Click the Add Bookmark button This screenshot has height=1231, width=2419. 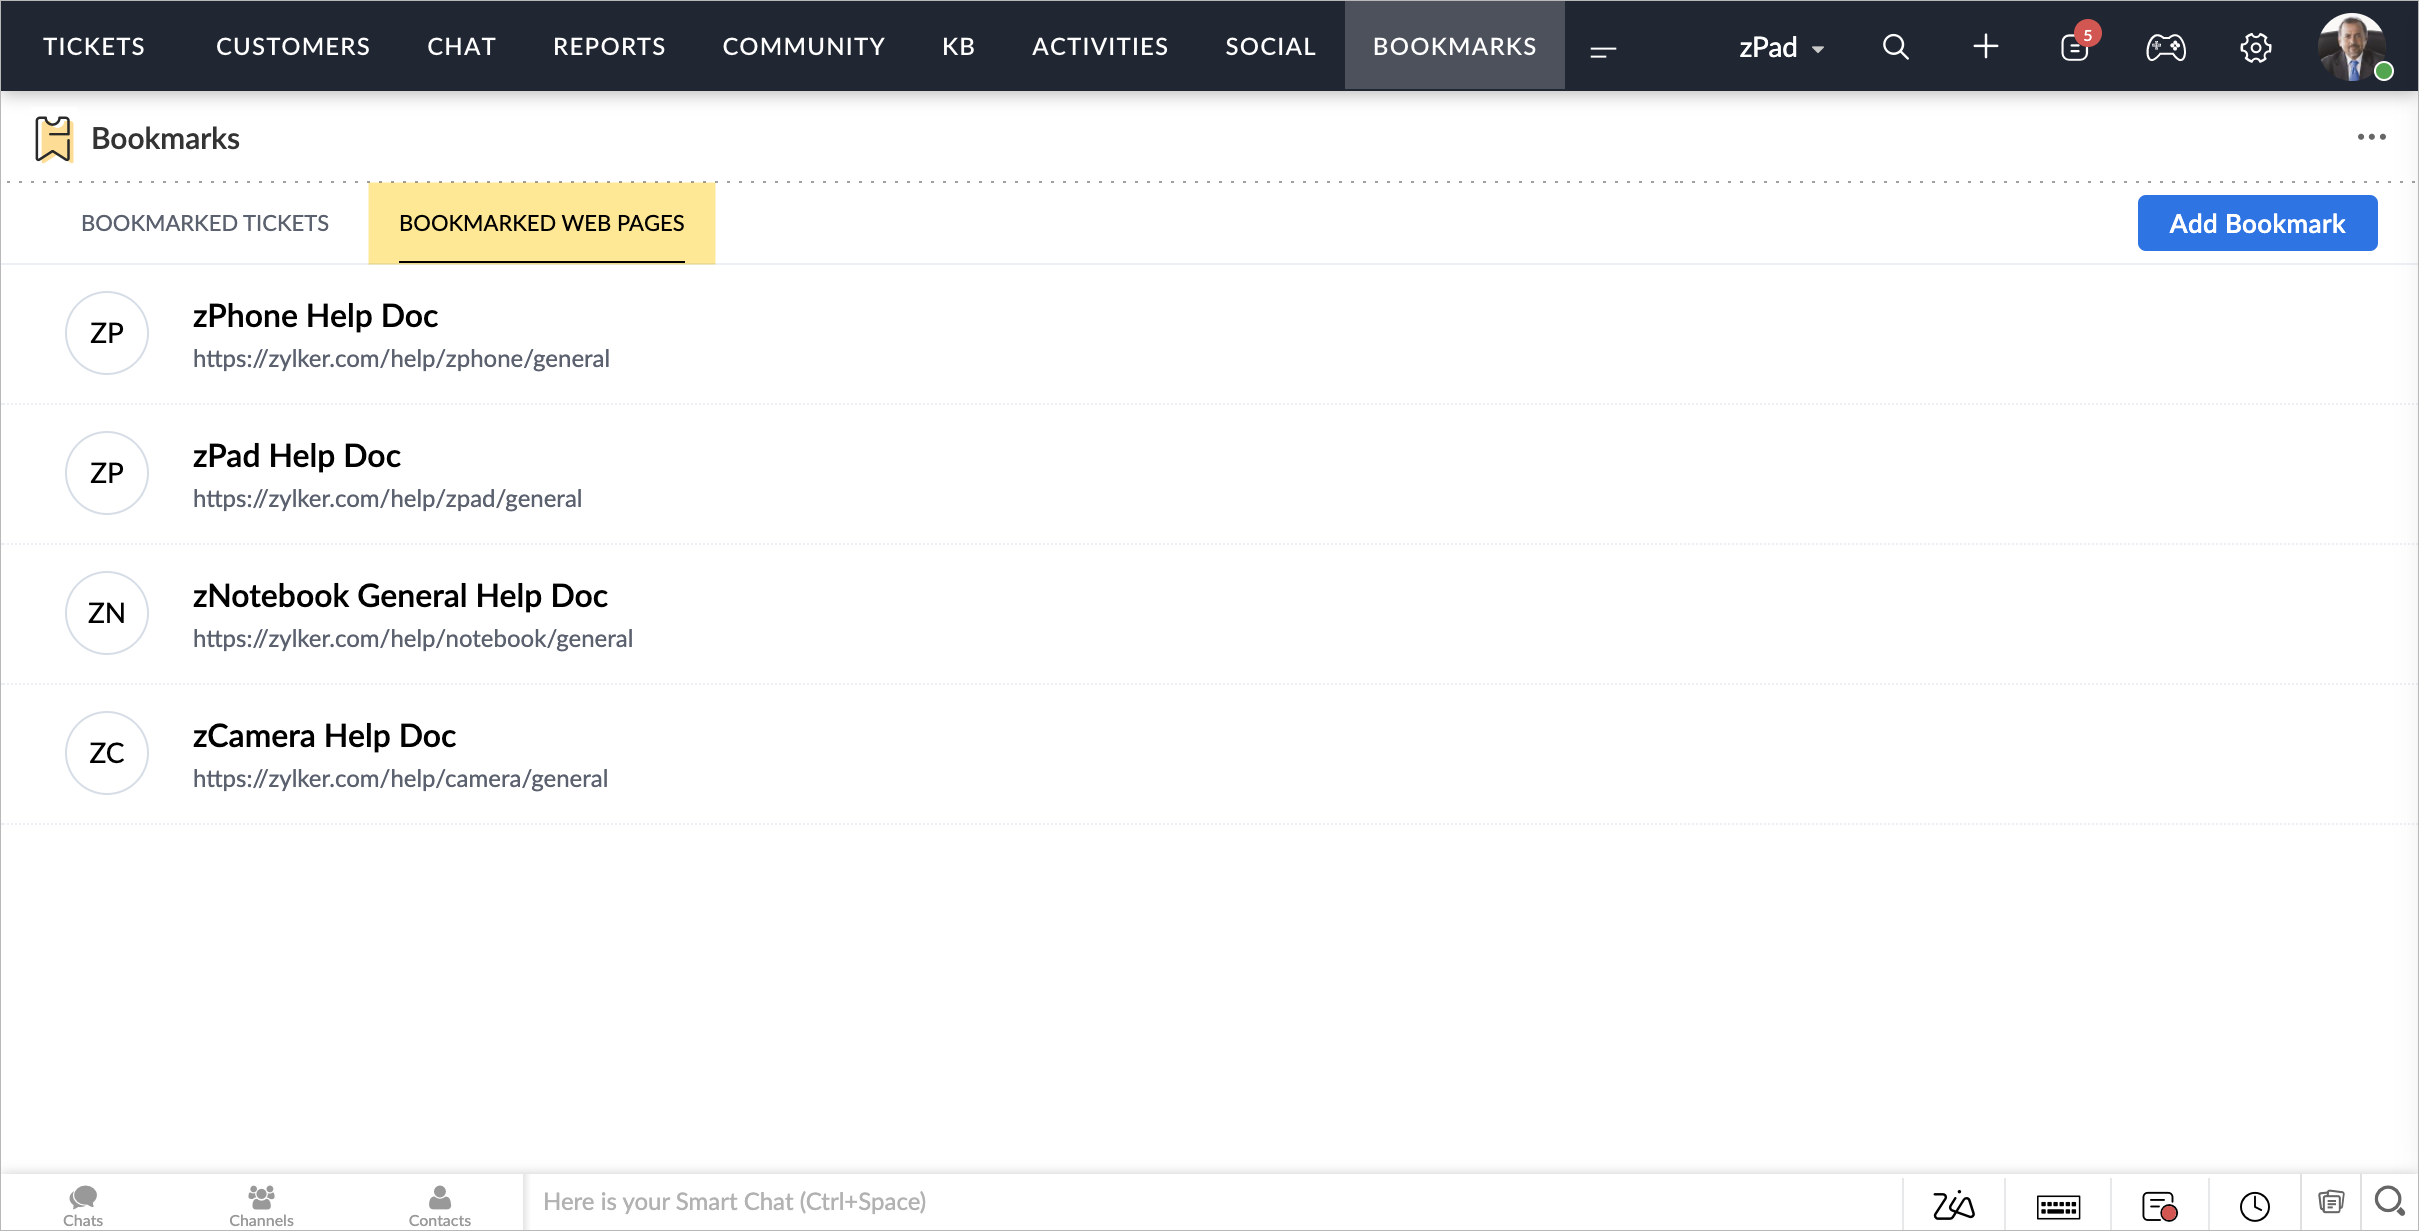[2257, 223]
